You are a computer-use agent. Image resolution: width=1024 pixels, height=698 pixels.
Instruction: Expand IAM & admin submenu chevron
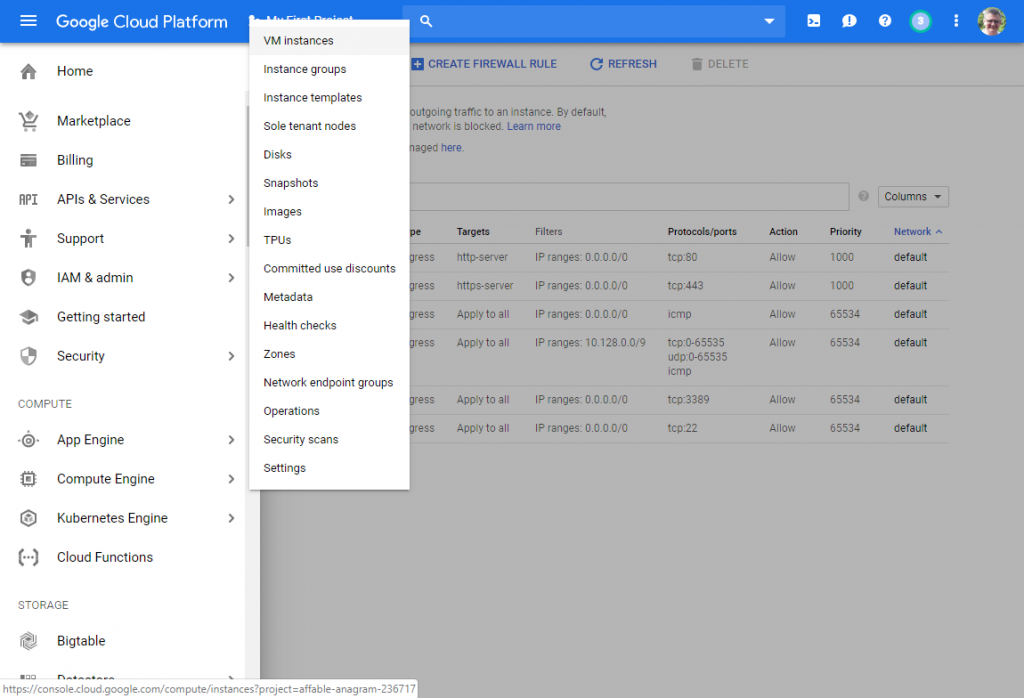231,278
